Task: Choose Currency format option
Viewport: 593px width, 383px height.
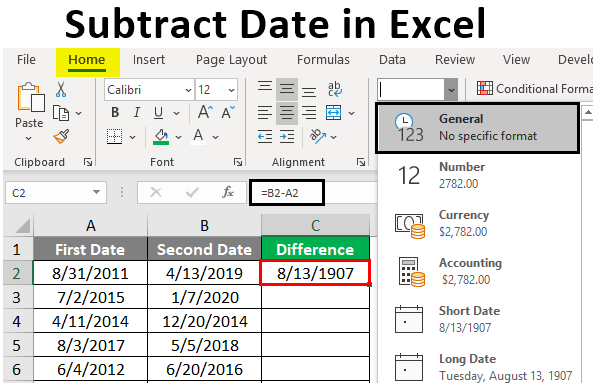Action: (479, 223)
